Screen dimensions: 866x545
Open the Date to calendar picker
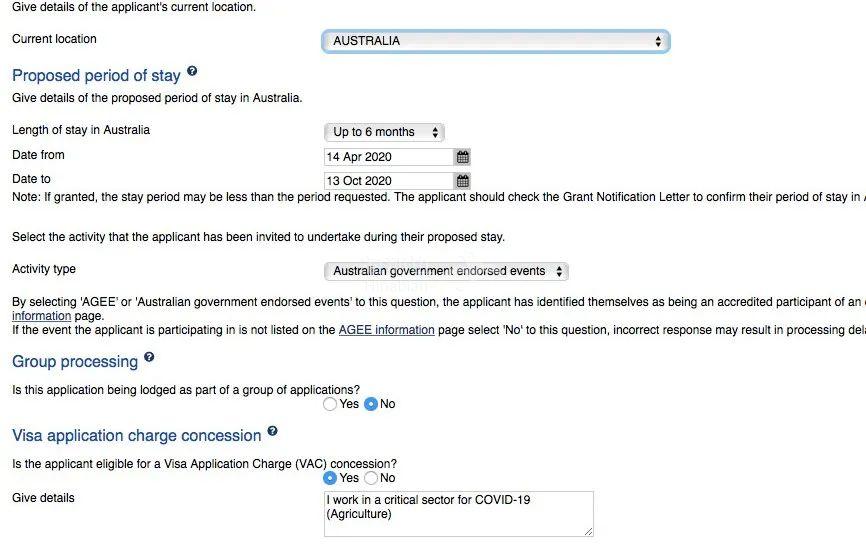pyautogui.click(x=462, y=181)
